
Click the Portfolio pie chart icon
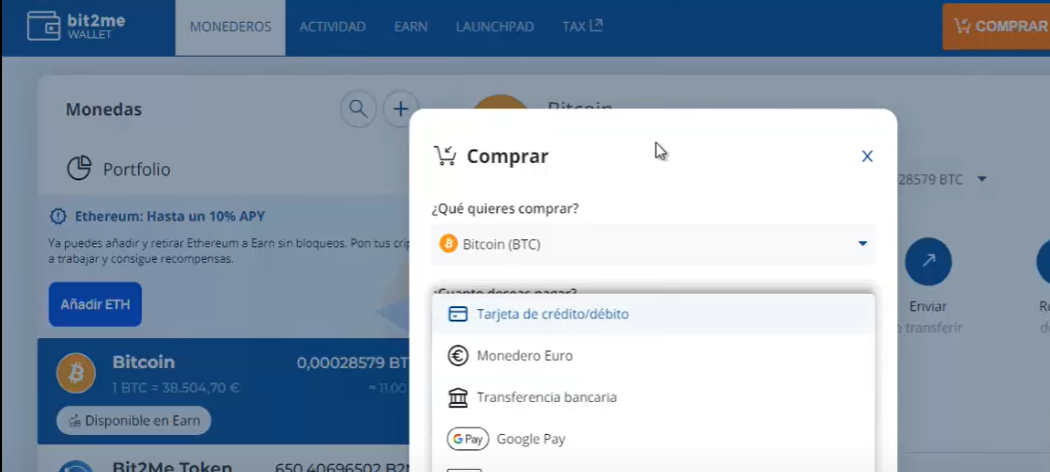coord(79,168)
